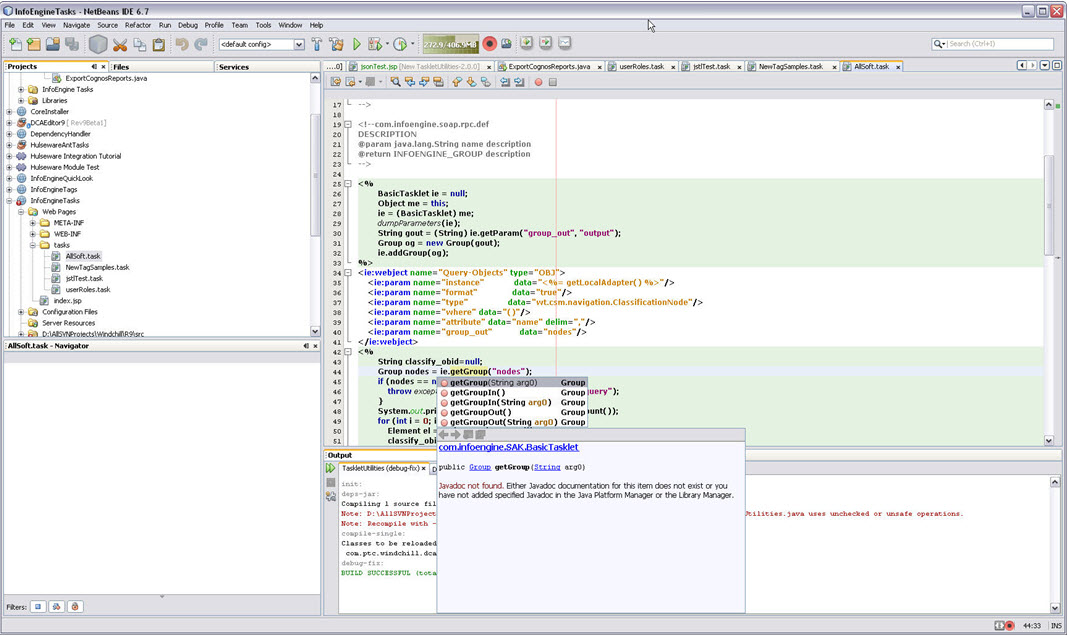Screen dimensions: 1069x636
Task: Toggle Bookmark icon in editor toolbar
Action: [485, 82]
